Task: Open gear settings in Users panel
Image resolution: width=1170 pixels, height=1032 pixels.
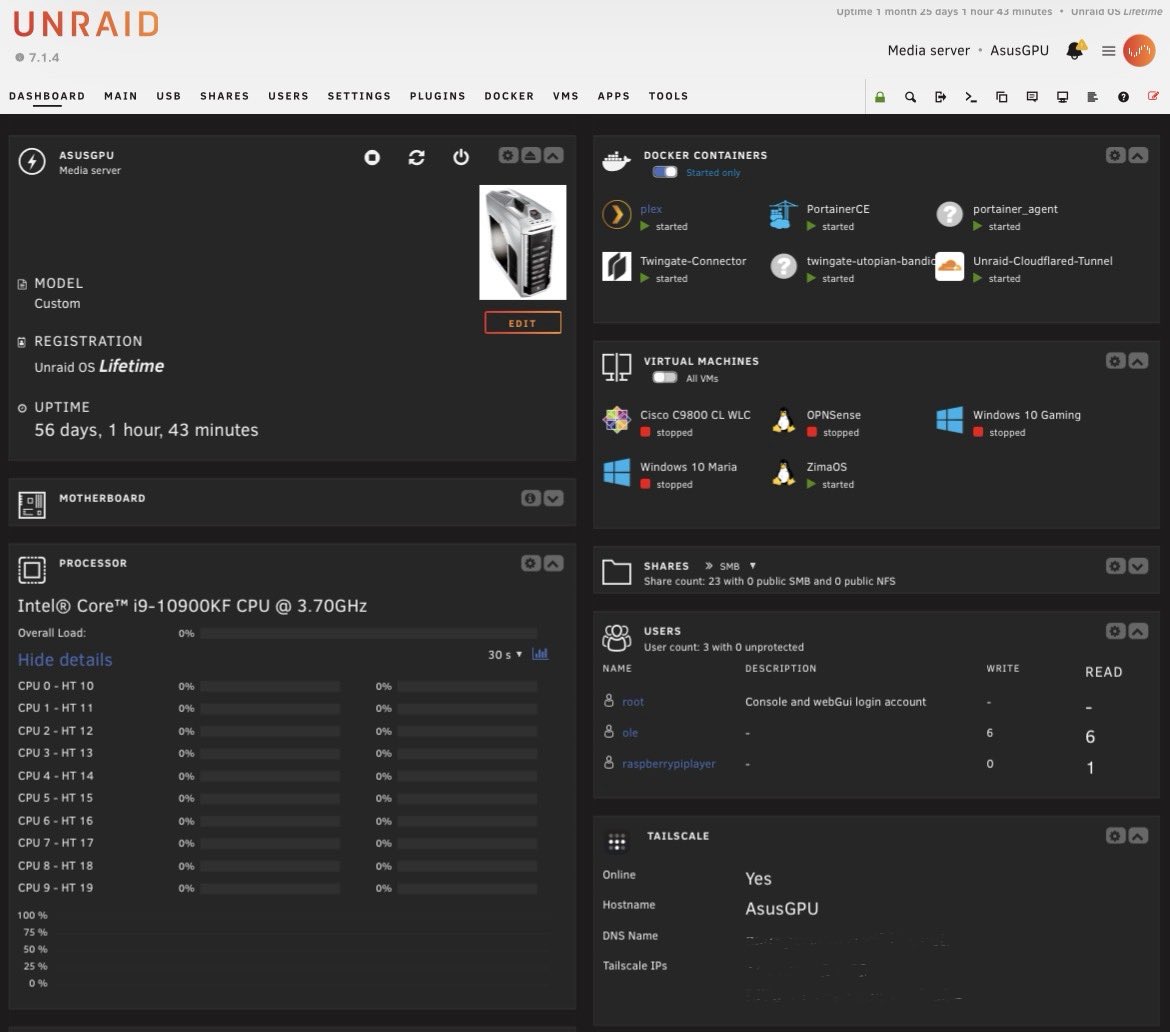Action: pos(1115,631)
